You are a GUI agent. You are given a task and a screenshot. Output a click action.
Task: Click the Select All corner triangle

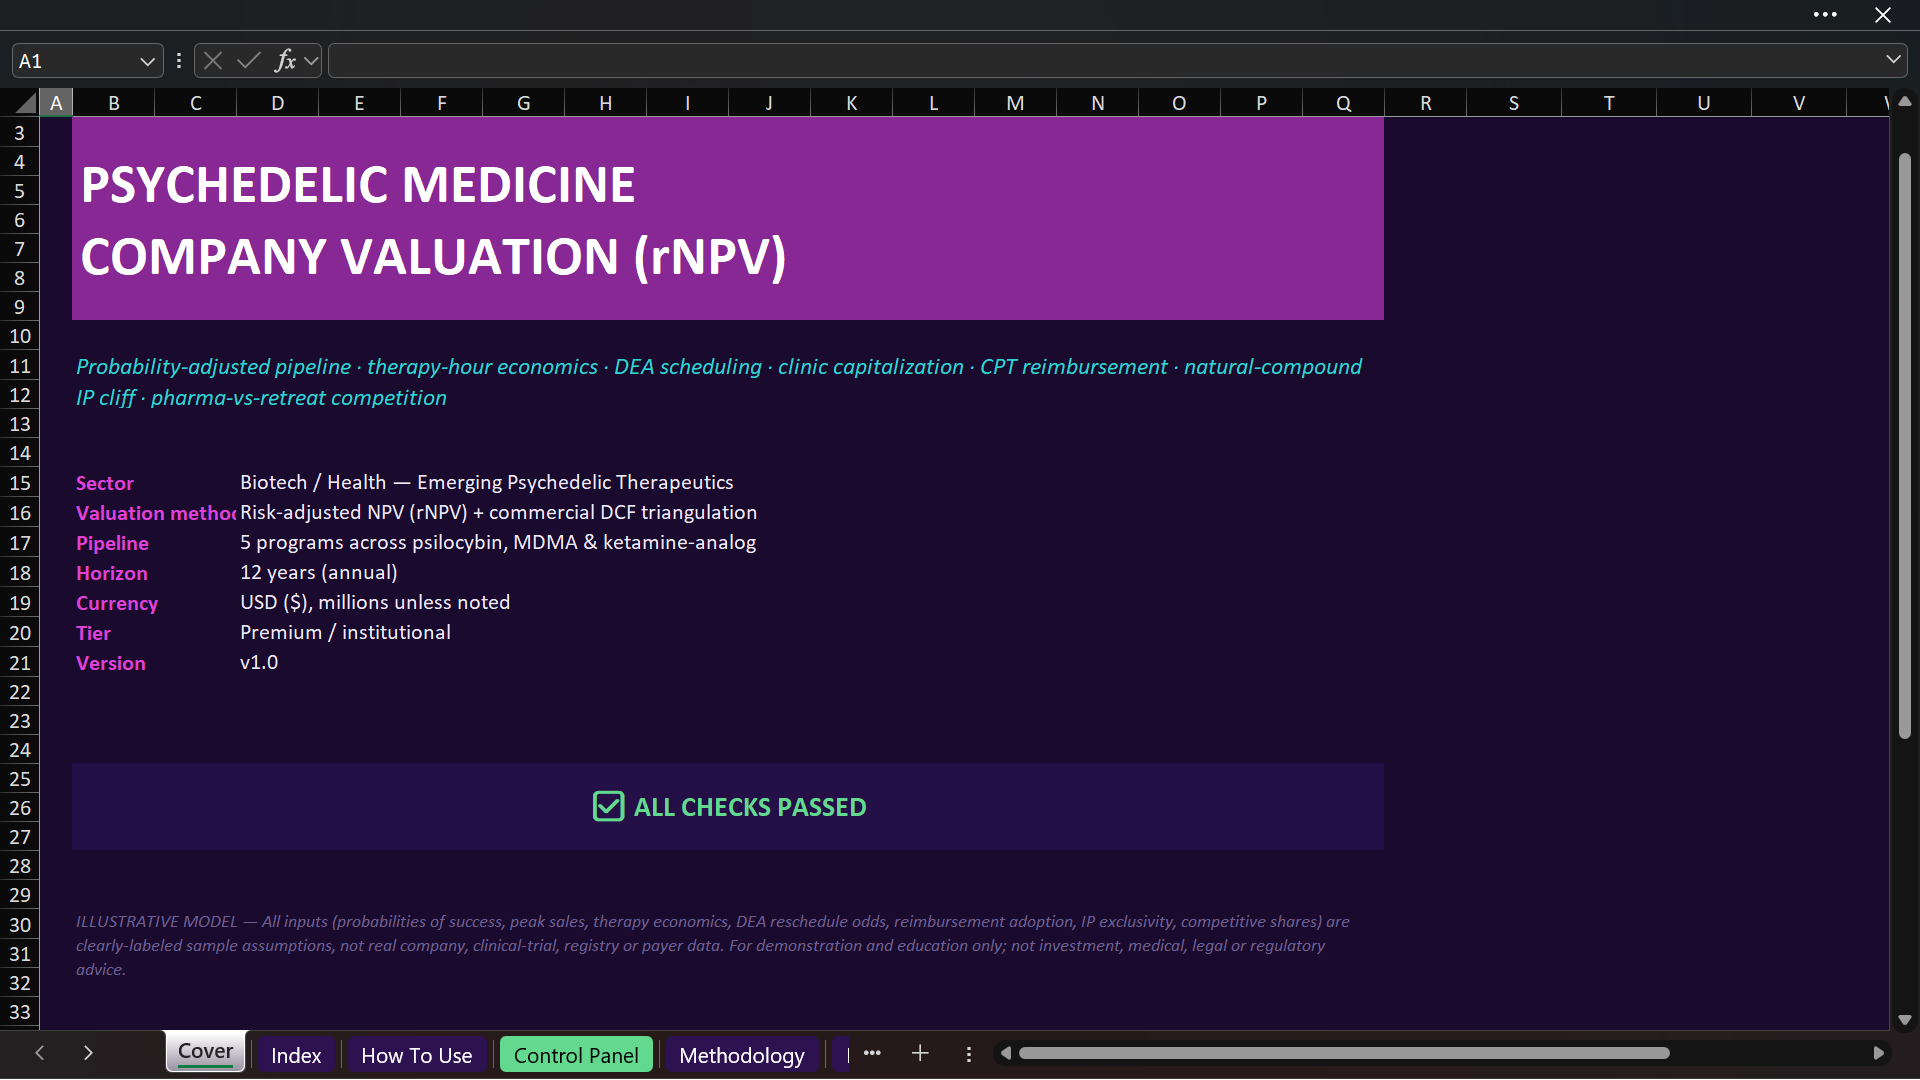click(x=26, y=102)
